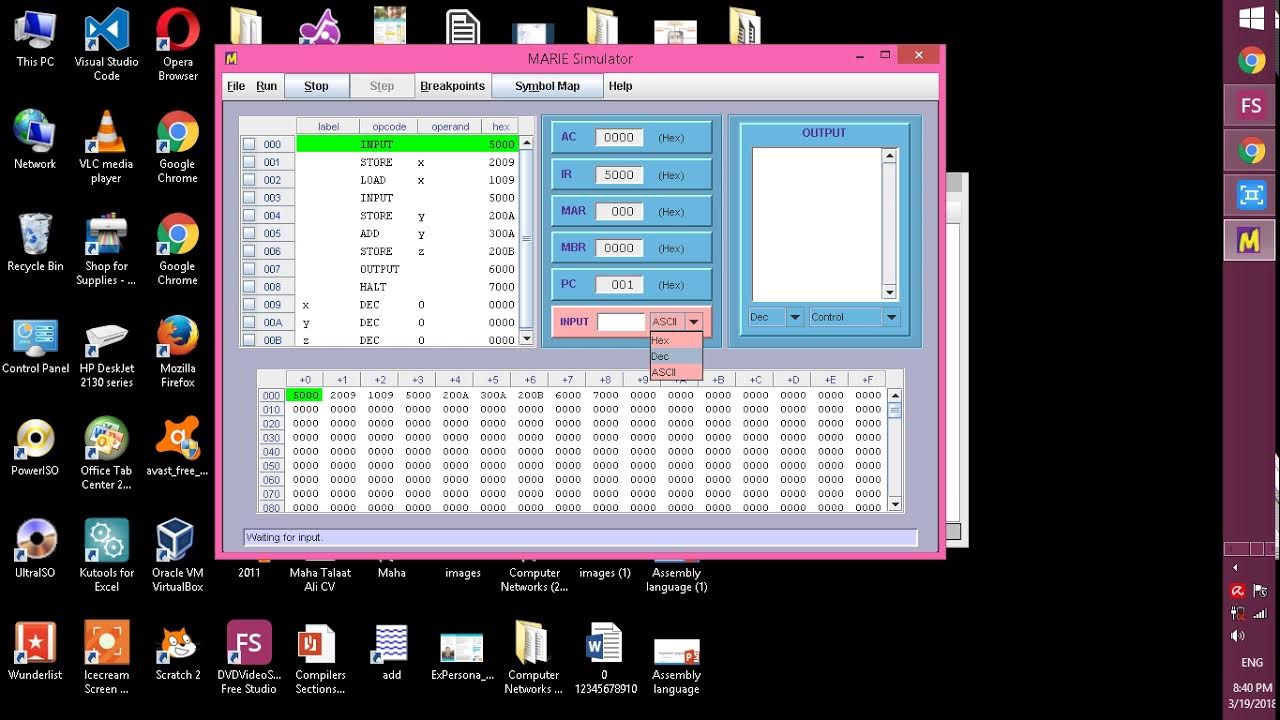Screen dimensions: 1280x720
Task: Toggle breakpoint checkbox for address 001
Action: tap(249, 162)
